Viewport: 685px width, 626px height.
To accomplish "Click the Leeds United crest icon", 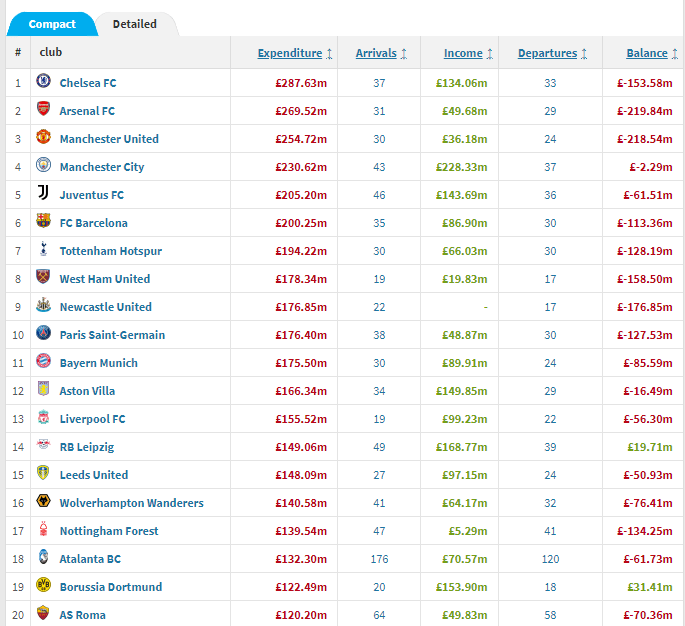I will [43, 473].
